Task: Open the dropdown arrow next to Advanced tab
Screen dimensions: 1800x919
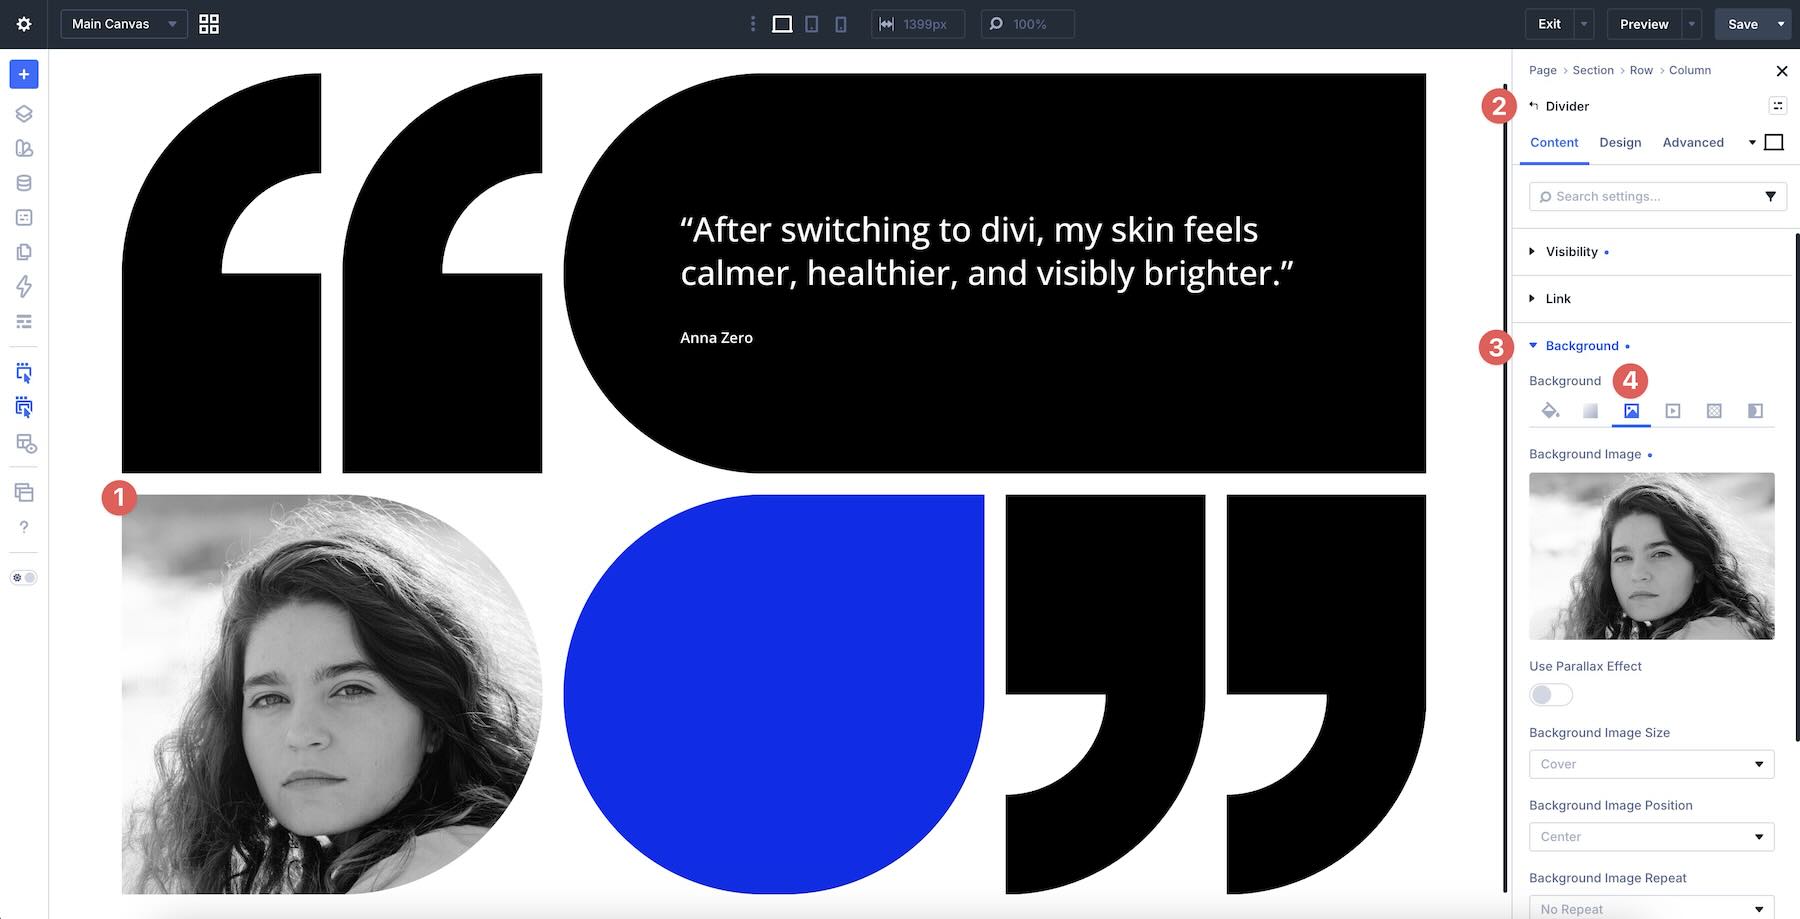Action: (1752, 143)
